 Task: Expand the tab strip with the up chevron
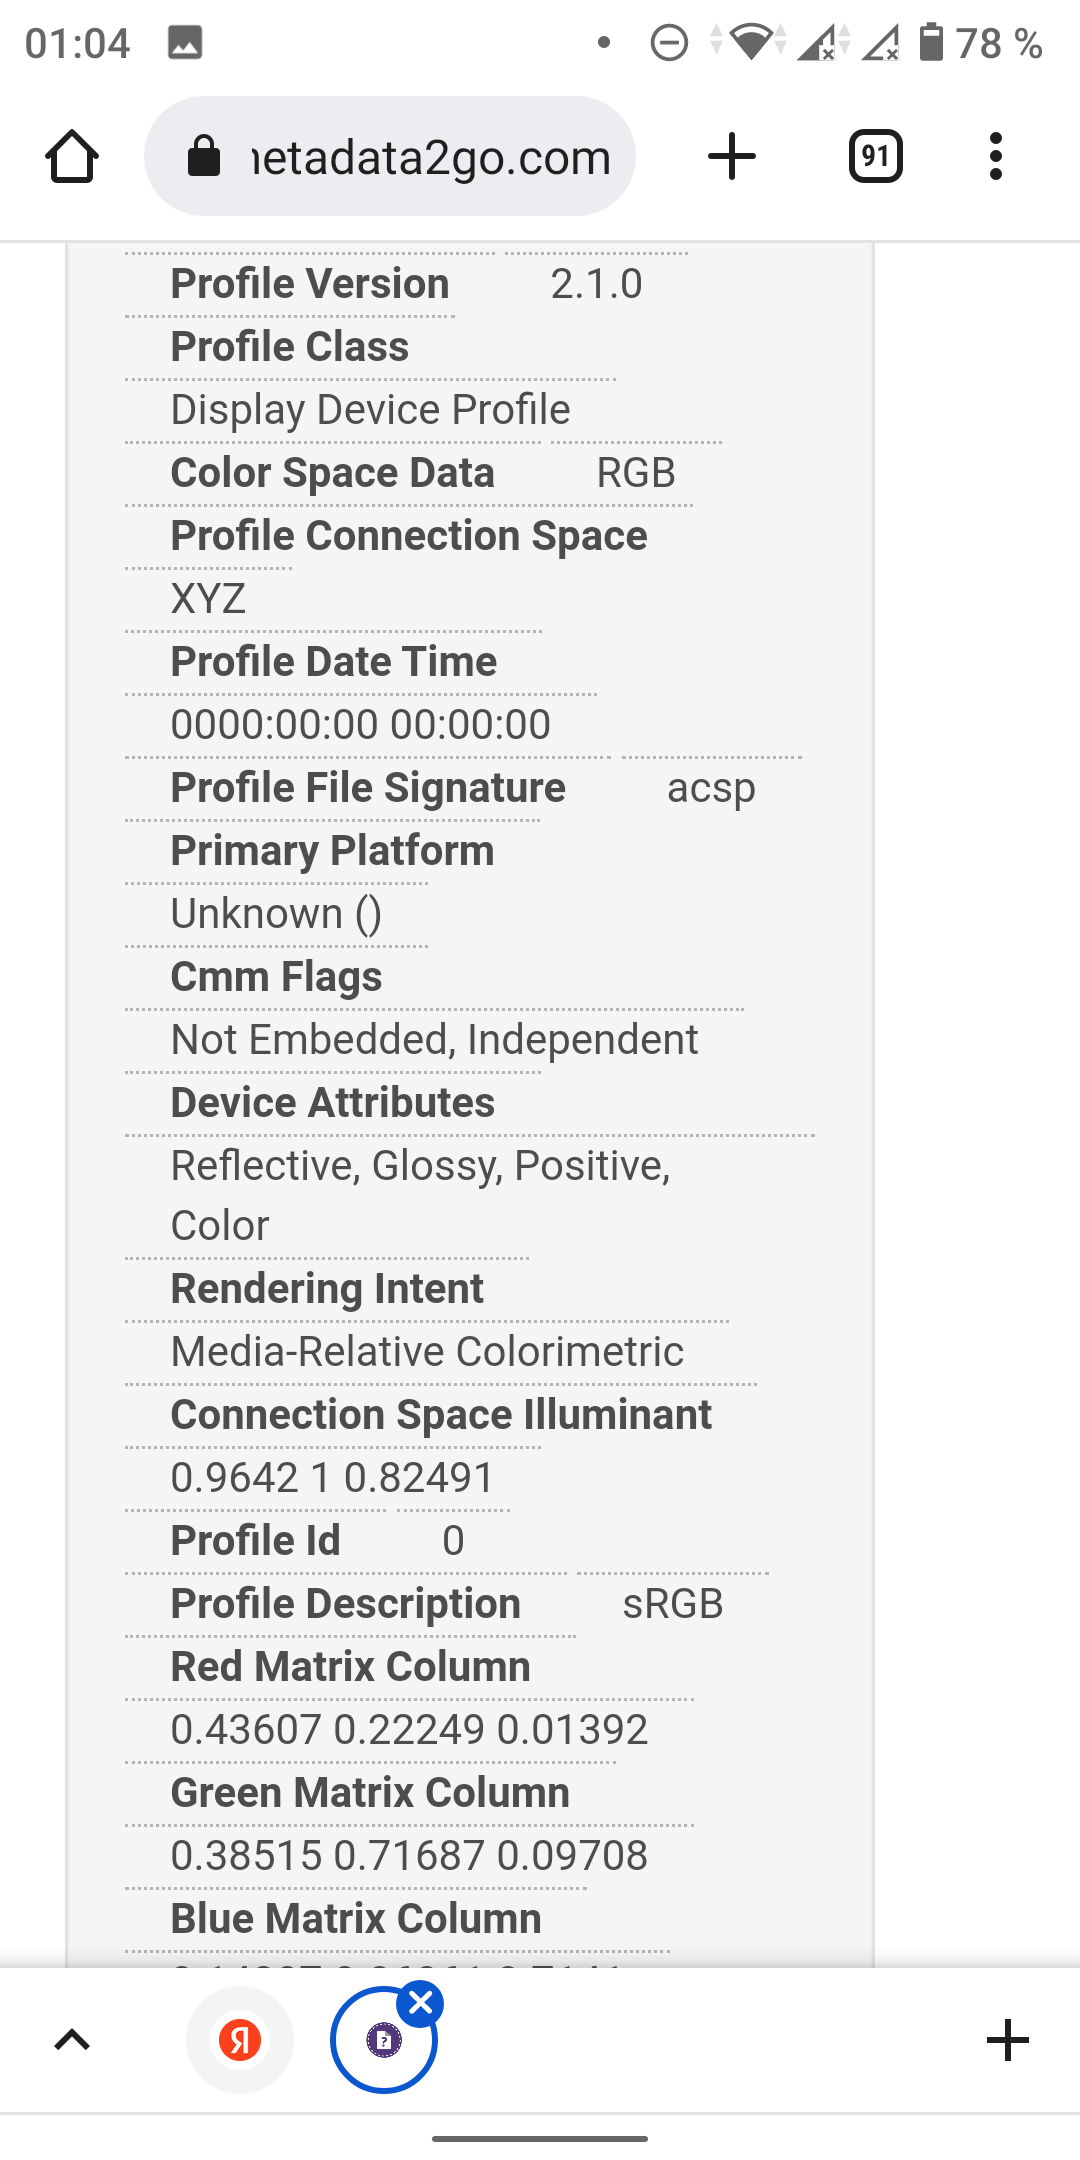(x=72, y=2040)
